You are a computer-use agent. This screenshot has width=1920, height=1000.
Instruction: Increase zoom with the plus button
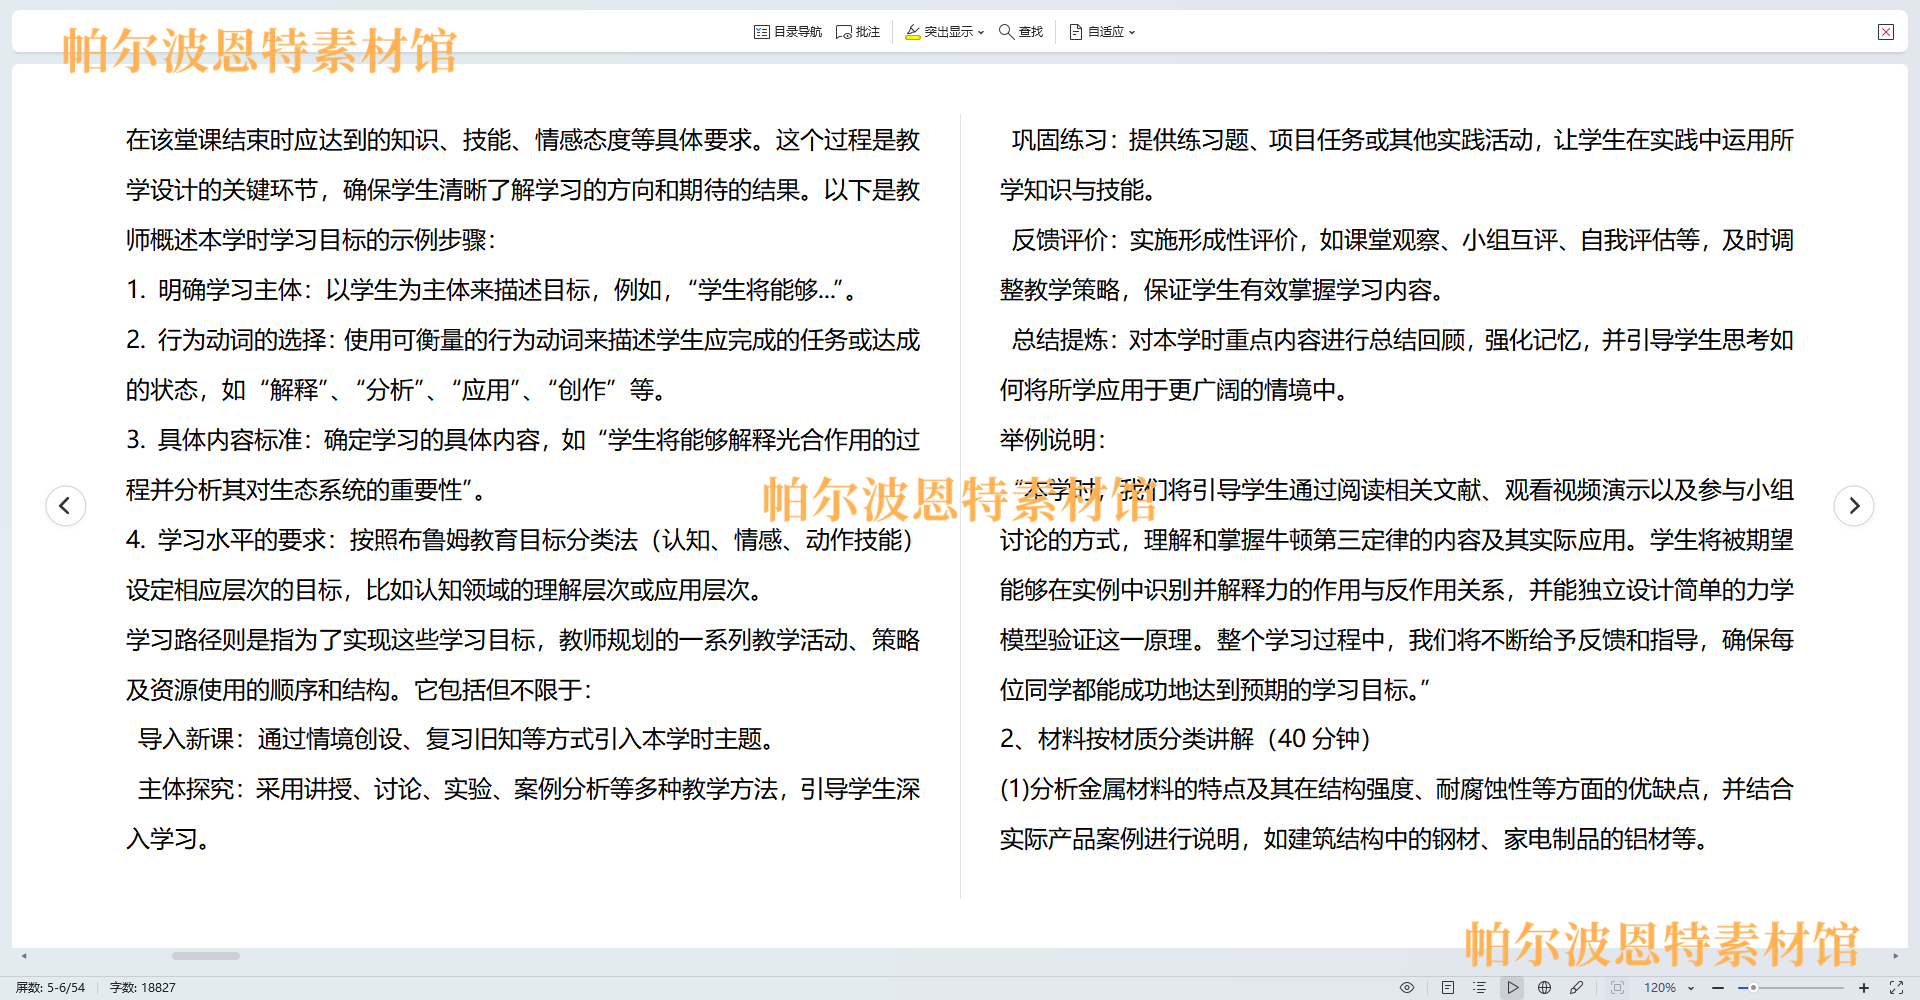point(1864,987)
